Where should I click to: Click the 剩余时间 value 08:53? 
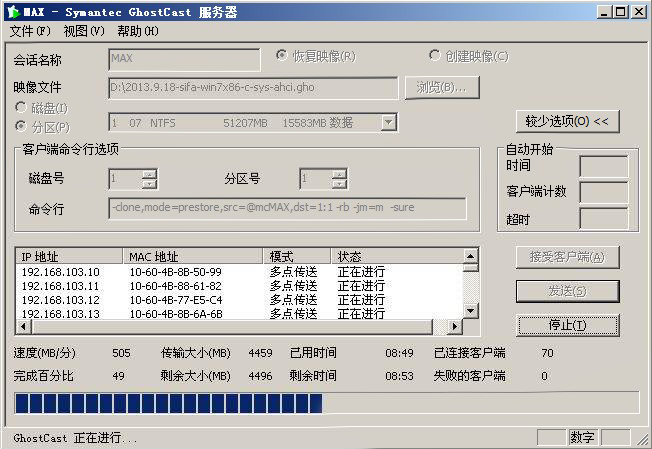pyautogui.click(x=399, y=376)
